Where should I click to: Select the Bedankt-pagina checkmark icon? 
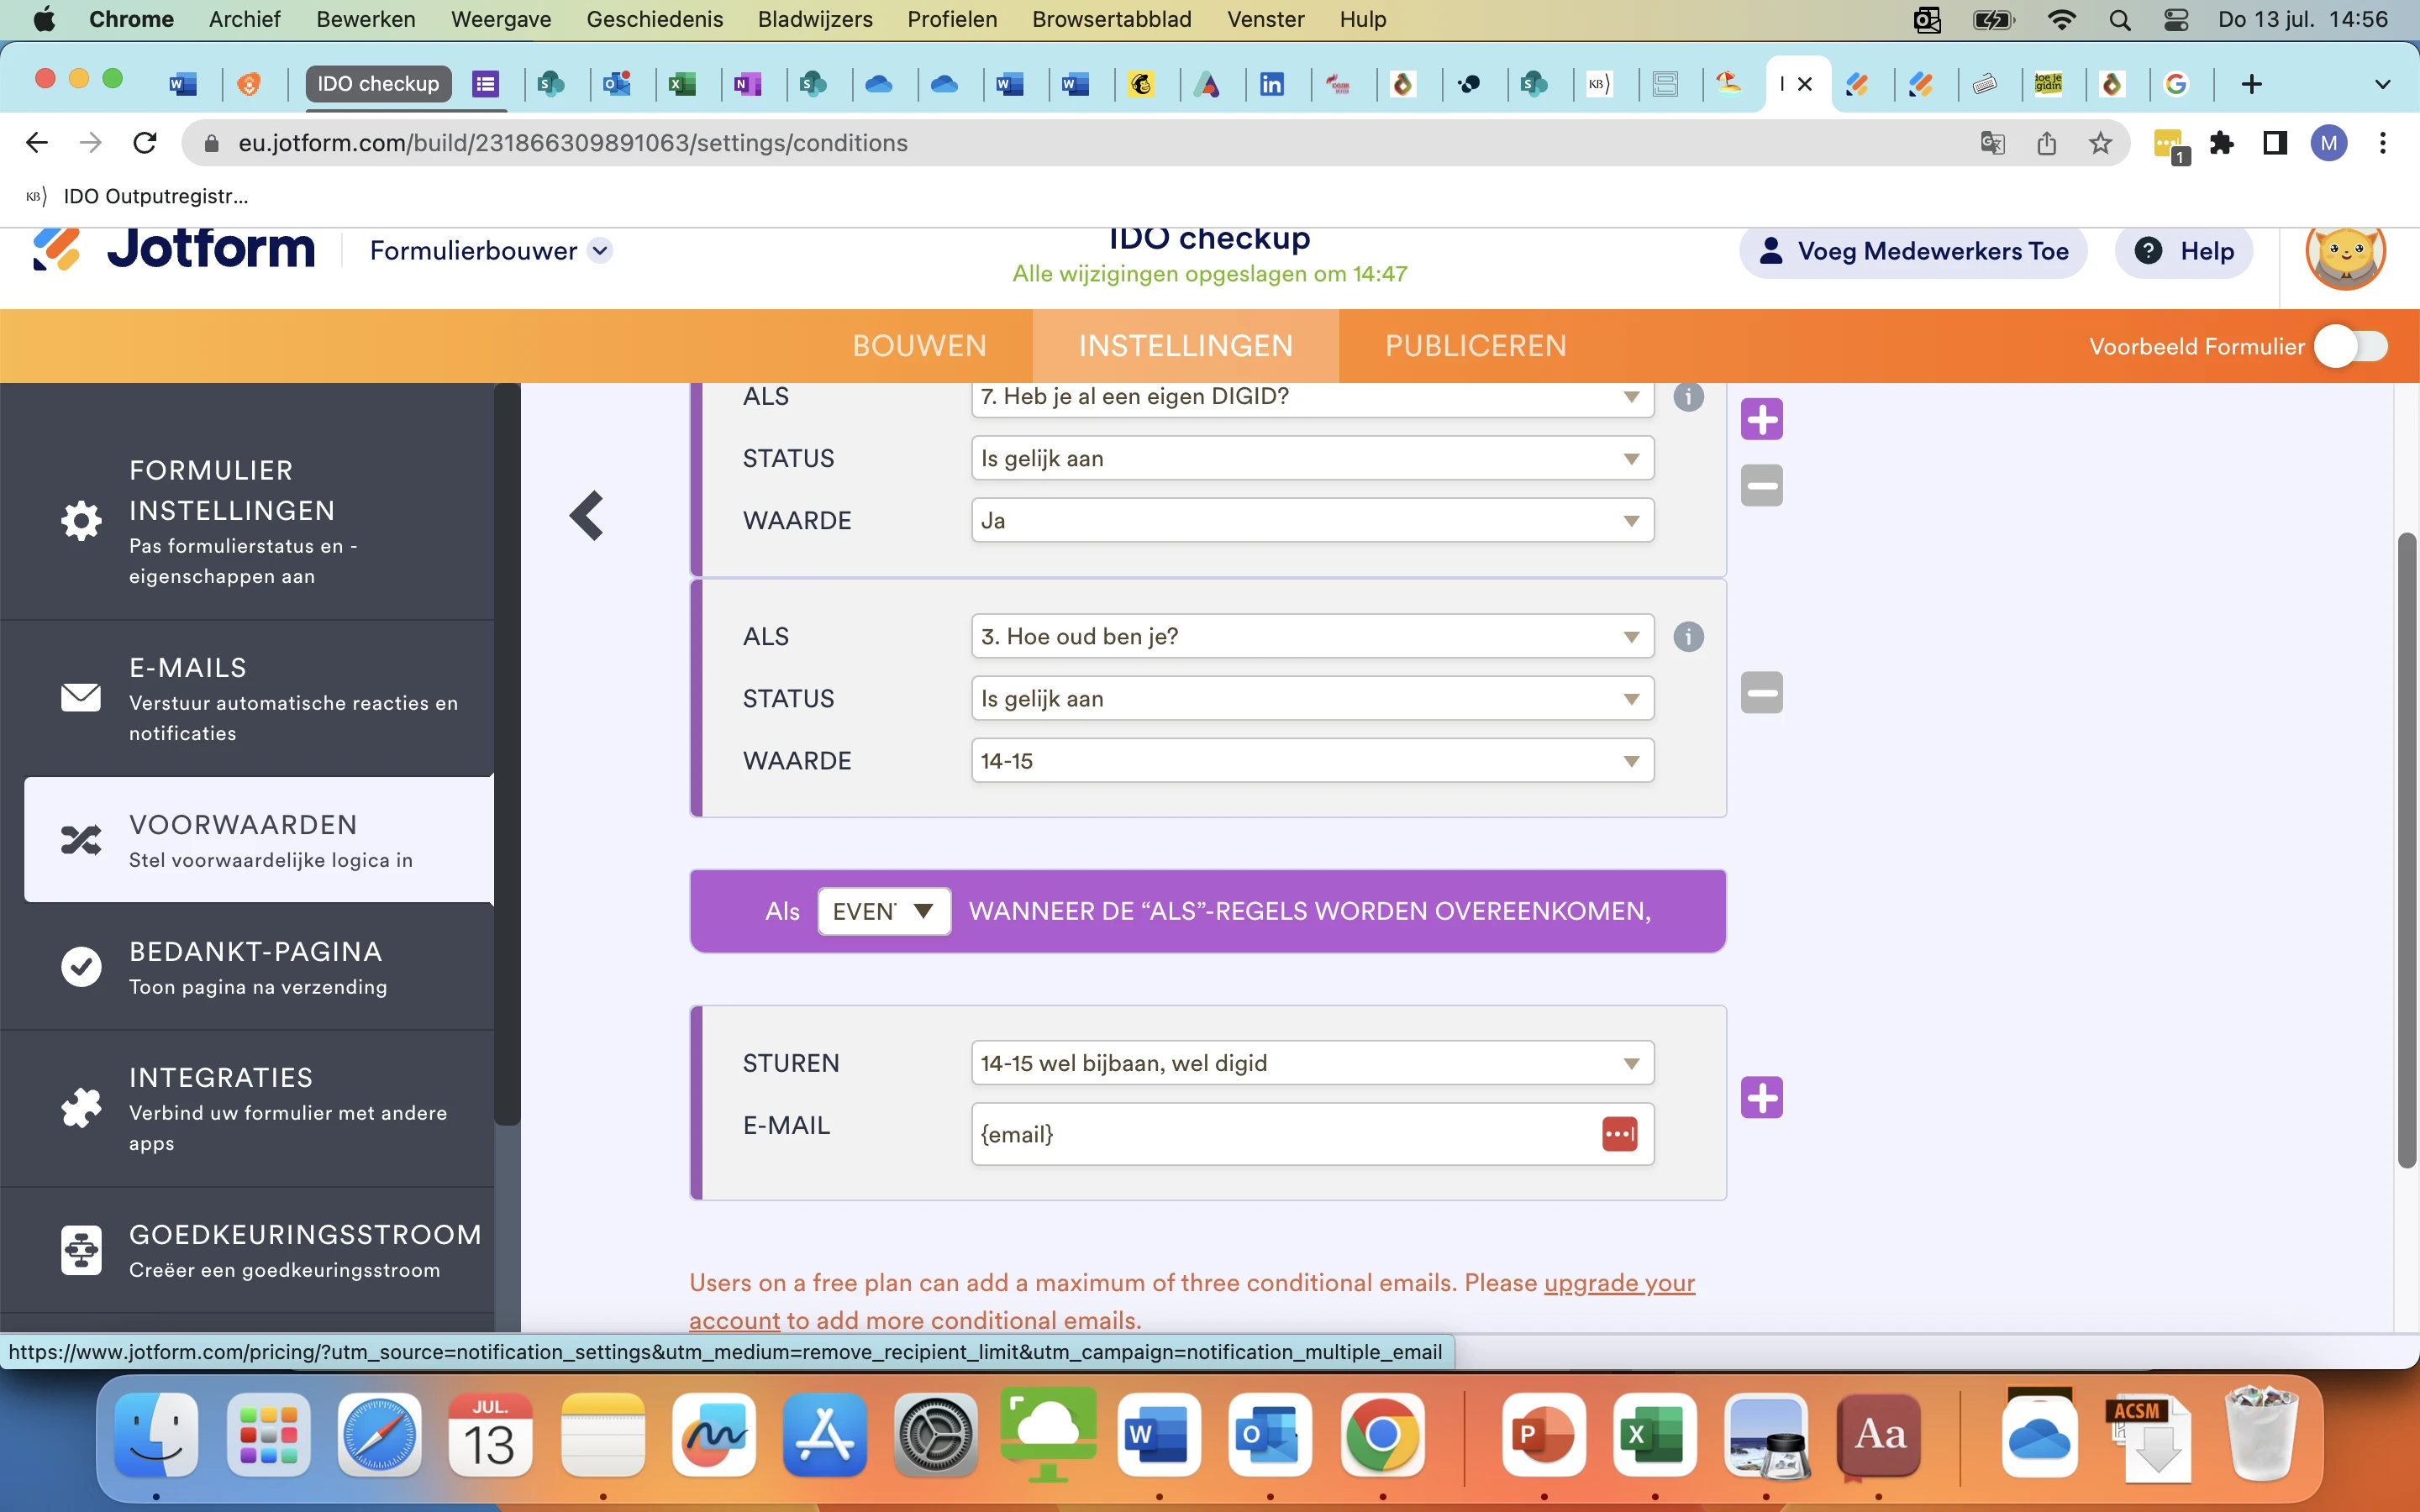(x=81, y=966)
